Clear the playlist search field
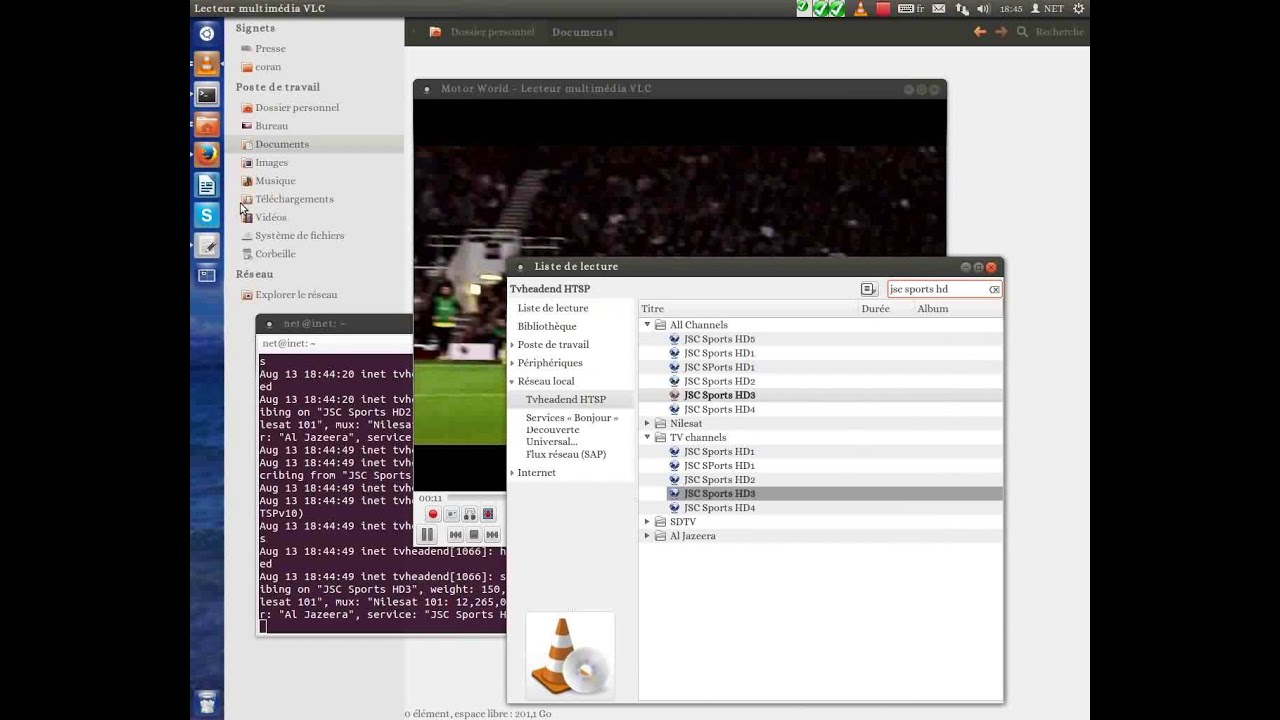Screen dimensions: 1280x720 point(994,289)
